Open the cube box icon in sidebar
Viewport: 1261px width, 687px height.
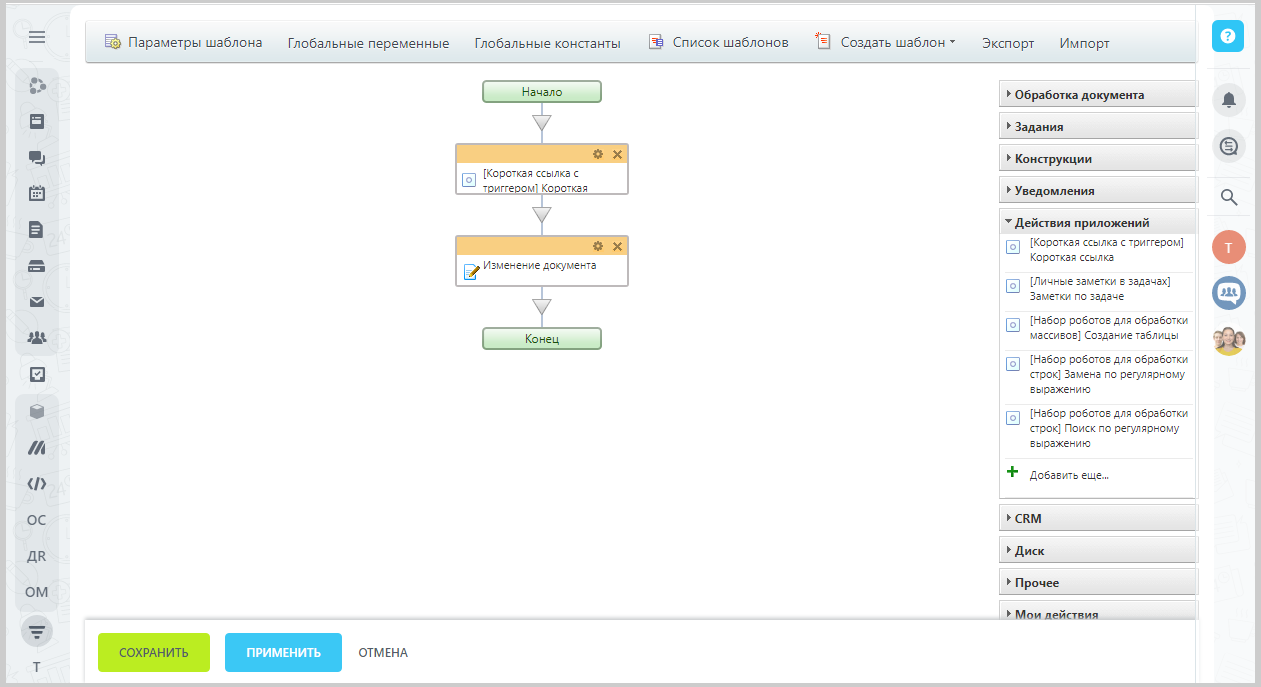click(x=37, y=411)
